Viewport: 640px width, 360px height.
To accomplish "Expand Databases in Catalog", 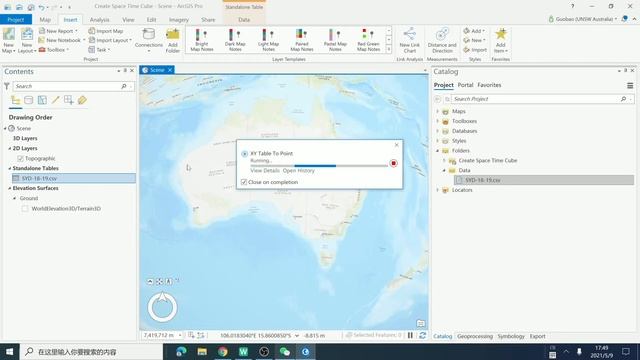I will click(x=437, y=131).
